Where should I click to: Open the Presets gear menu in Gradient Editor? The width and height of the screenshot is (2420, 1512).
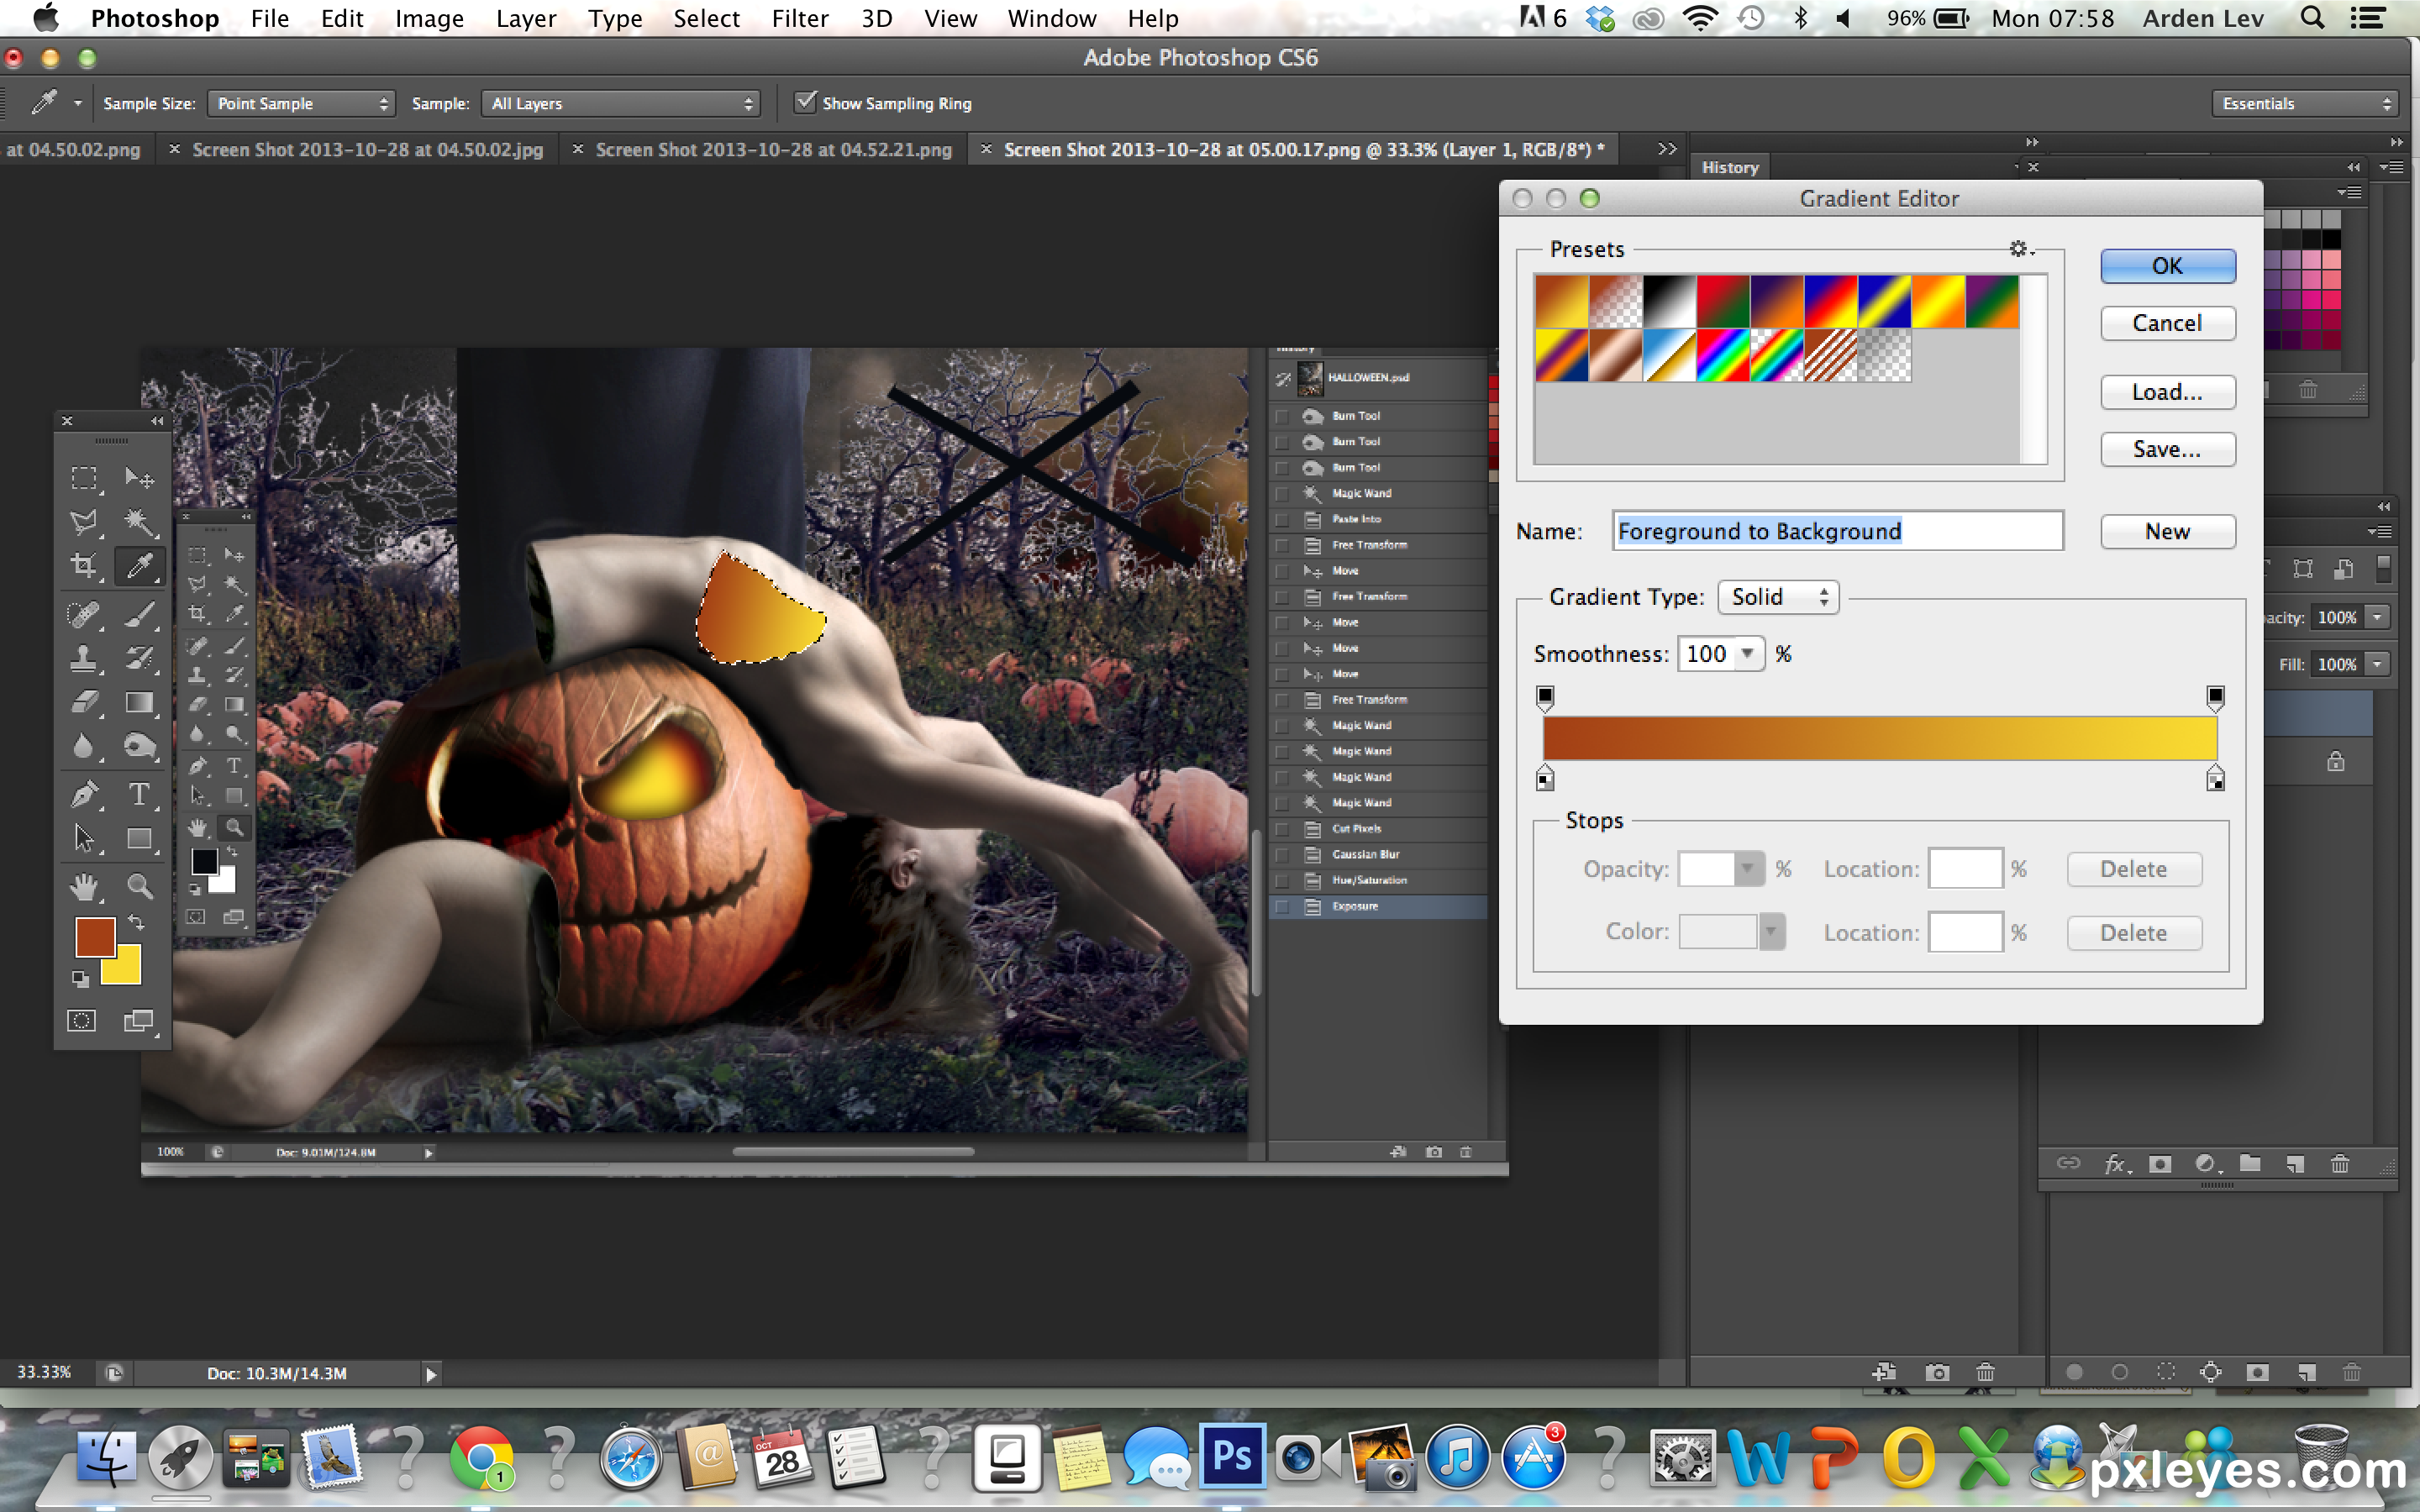point(2020,249)
